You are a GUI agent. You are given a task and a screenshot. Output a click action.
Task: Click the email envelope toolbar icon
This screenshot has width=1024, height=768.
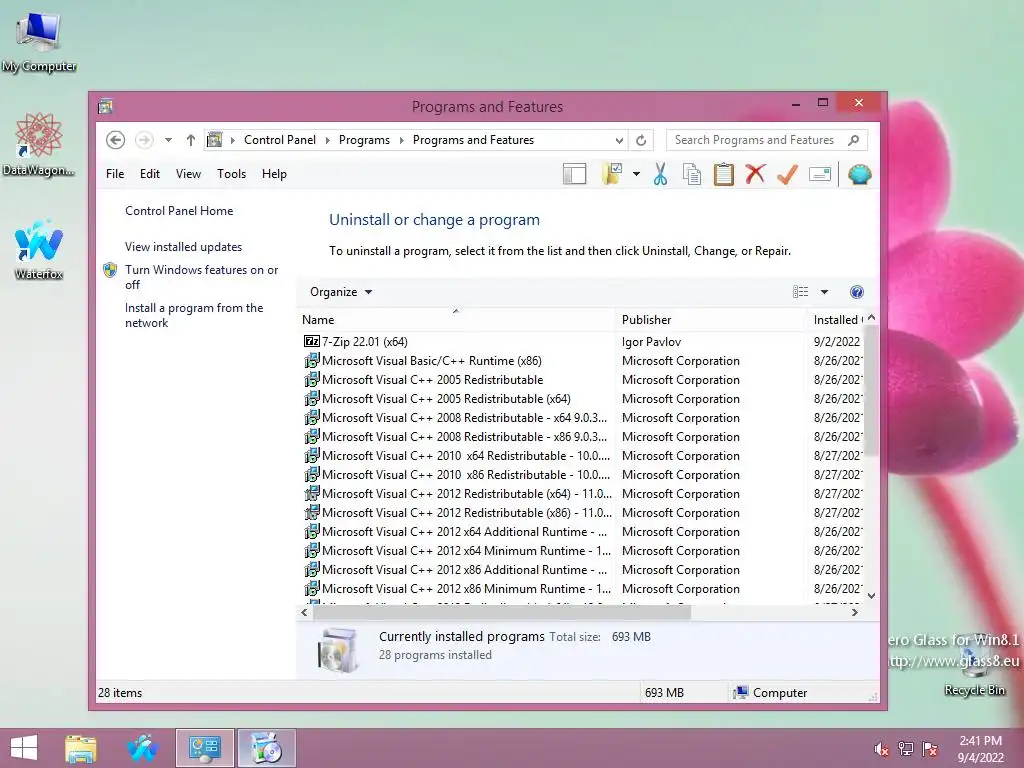click(820, 174)
